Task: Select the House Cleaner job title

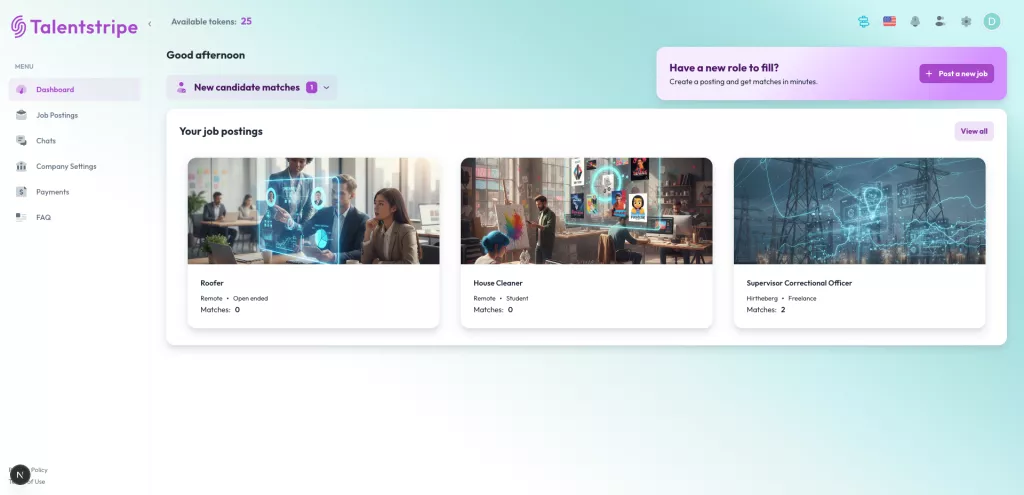Action: coord(498,283)
